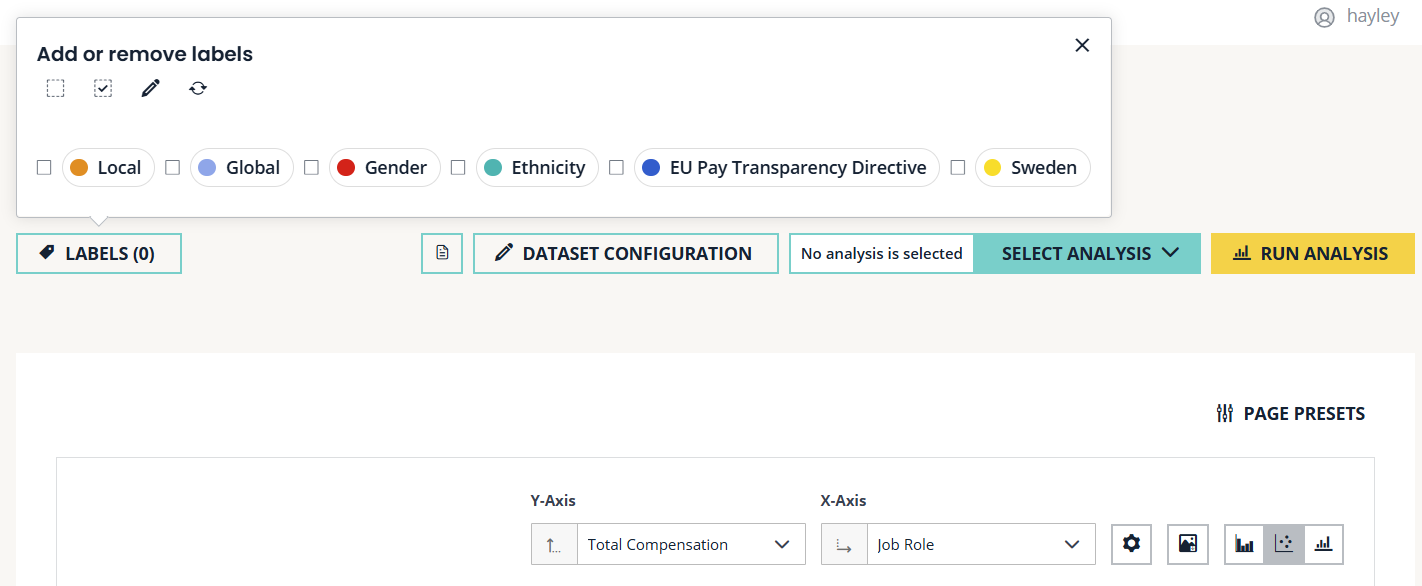Close the Add or remove labels popup
This screenshot has width=1422, height=586.
tap(1082, 45)
